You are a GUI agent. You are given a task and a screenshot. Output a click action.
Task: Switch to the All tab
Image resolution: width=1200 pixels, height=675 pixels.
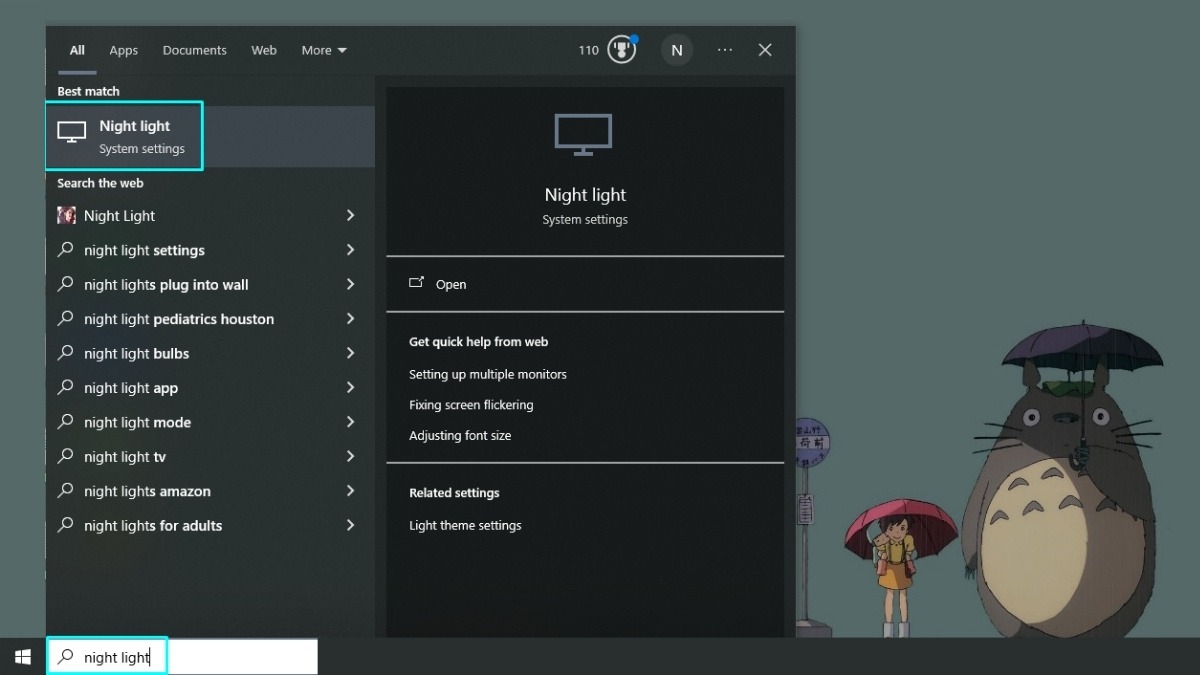pos(77,50)
